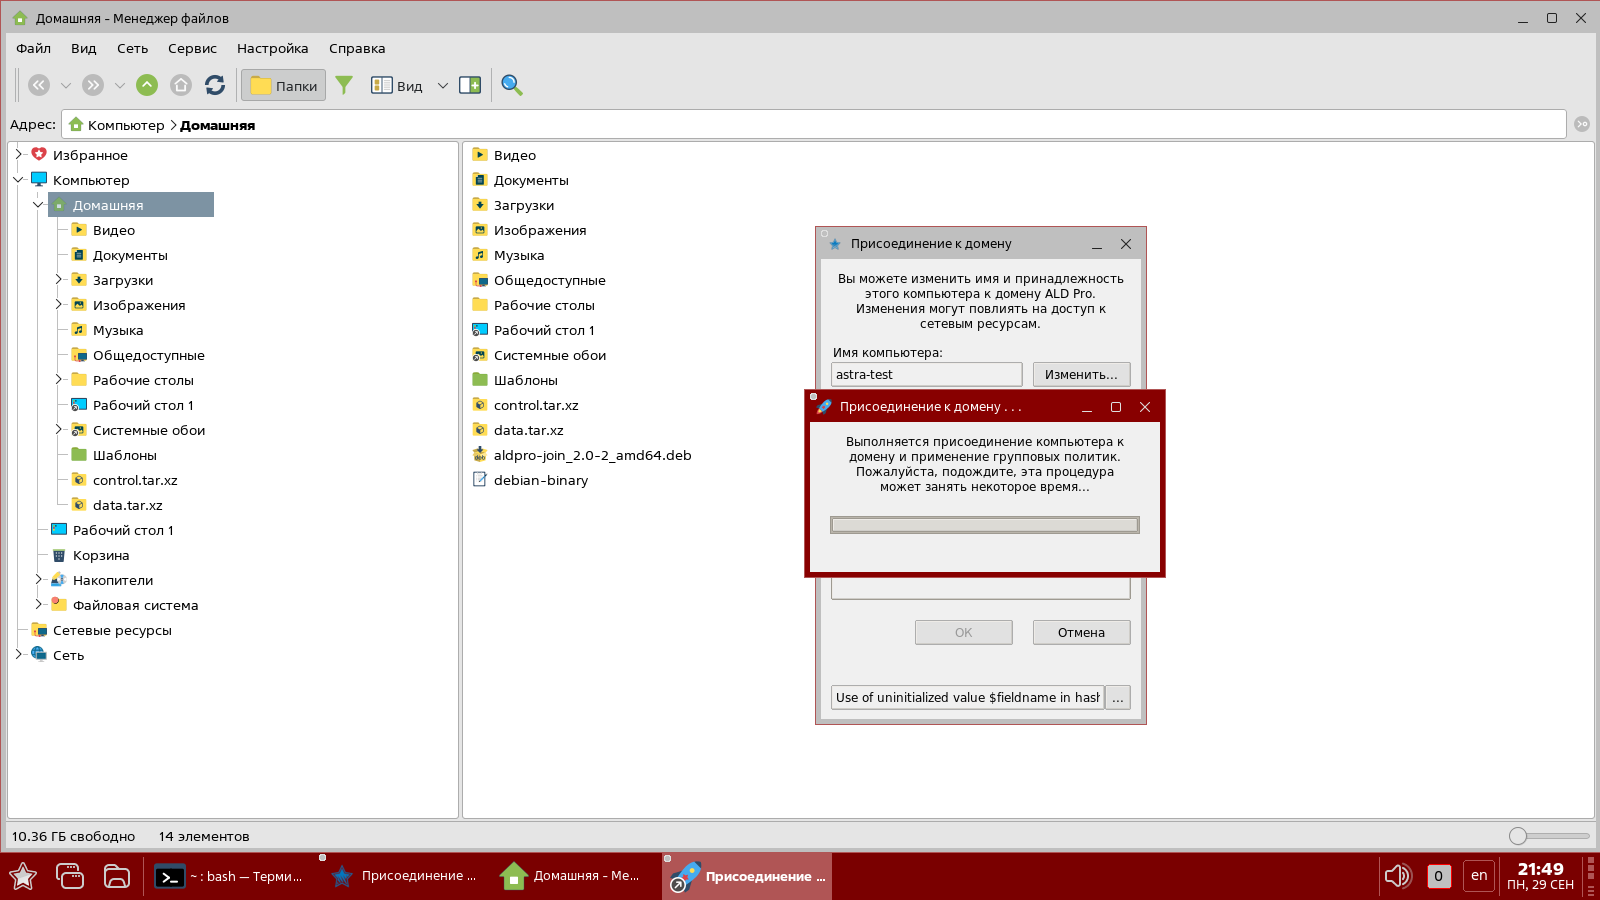Click the Отмена button
Image resolution: width=1600 pixels, height=900 pixels.
click(1081, 632)
